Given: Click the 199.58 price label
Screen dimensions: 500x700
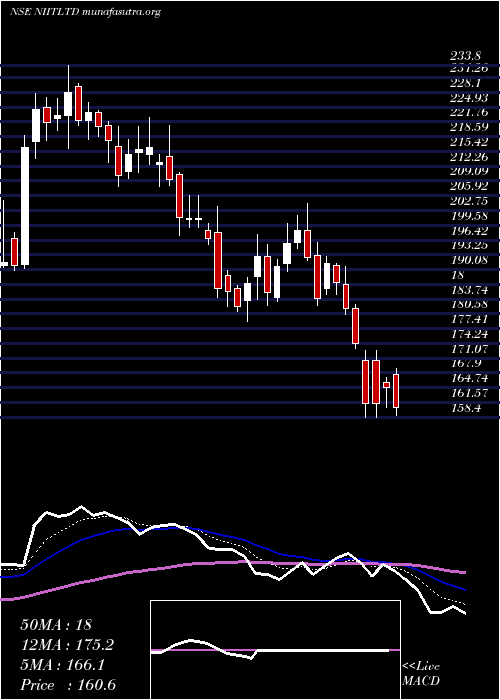Looking at the screenshot, I should (469, 216).
